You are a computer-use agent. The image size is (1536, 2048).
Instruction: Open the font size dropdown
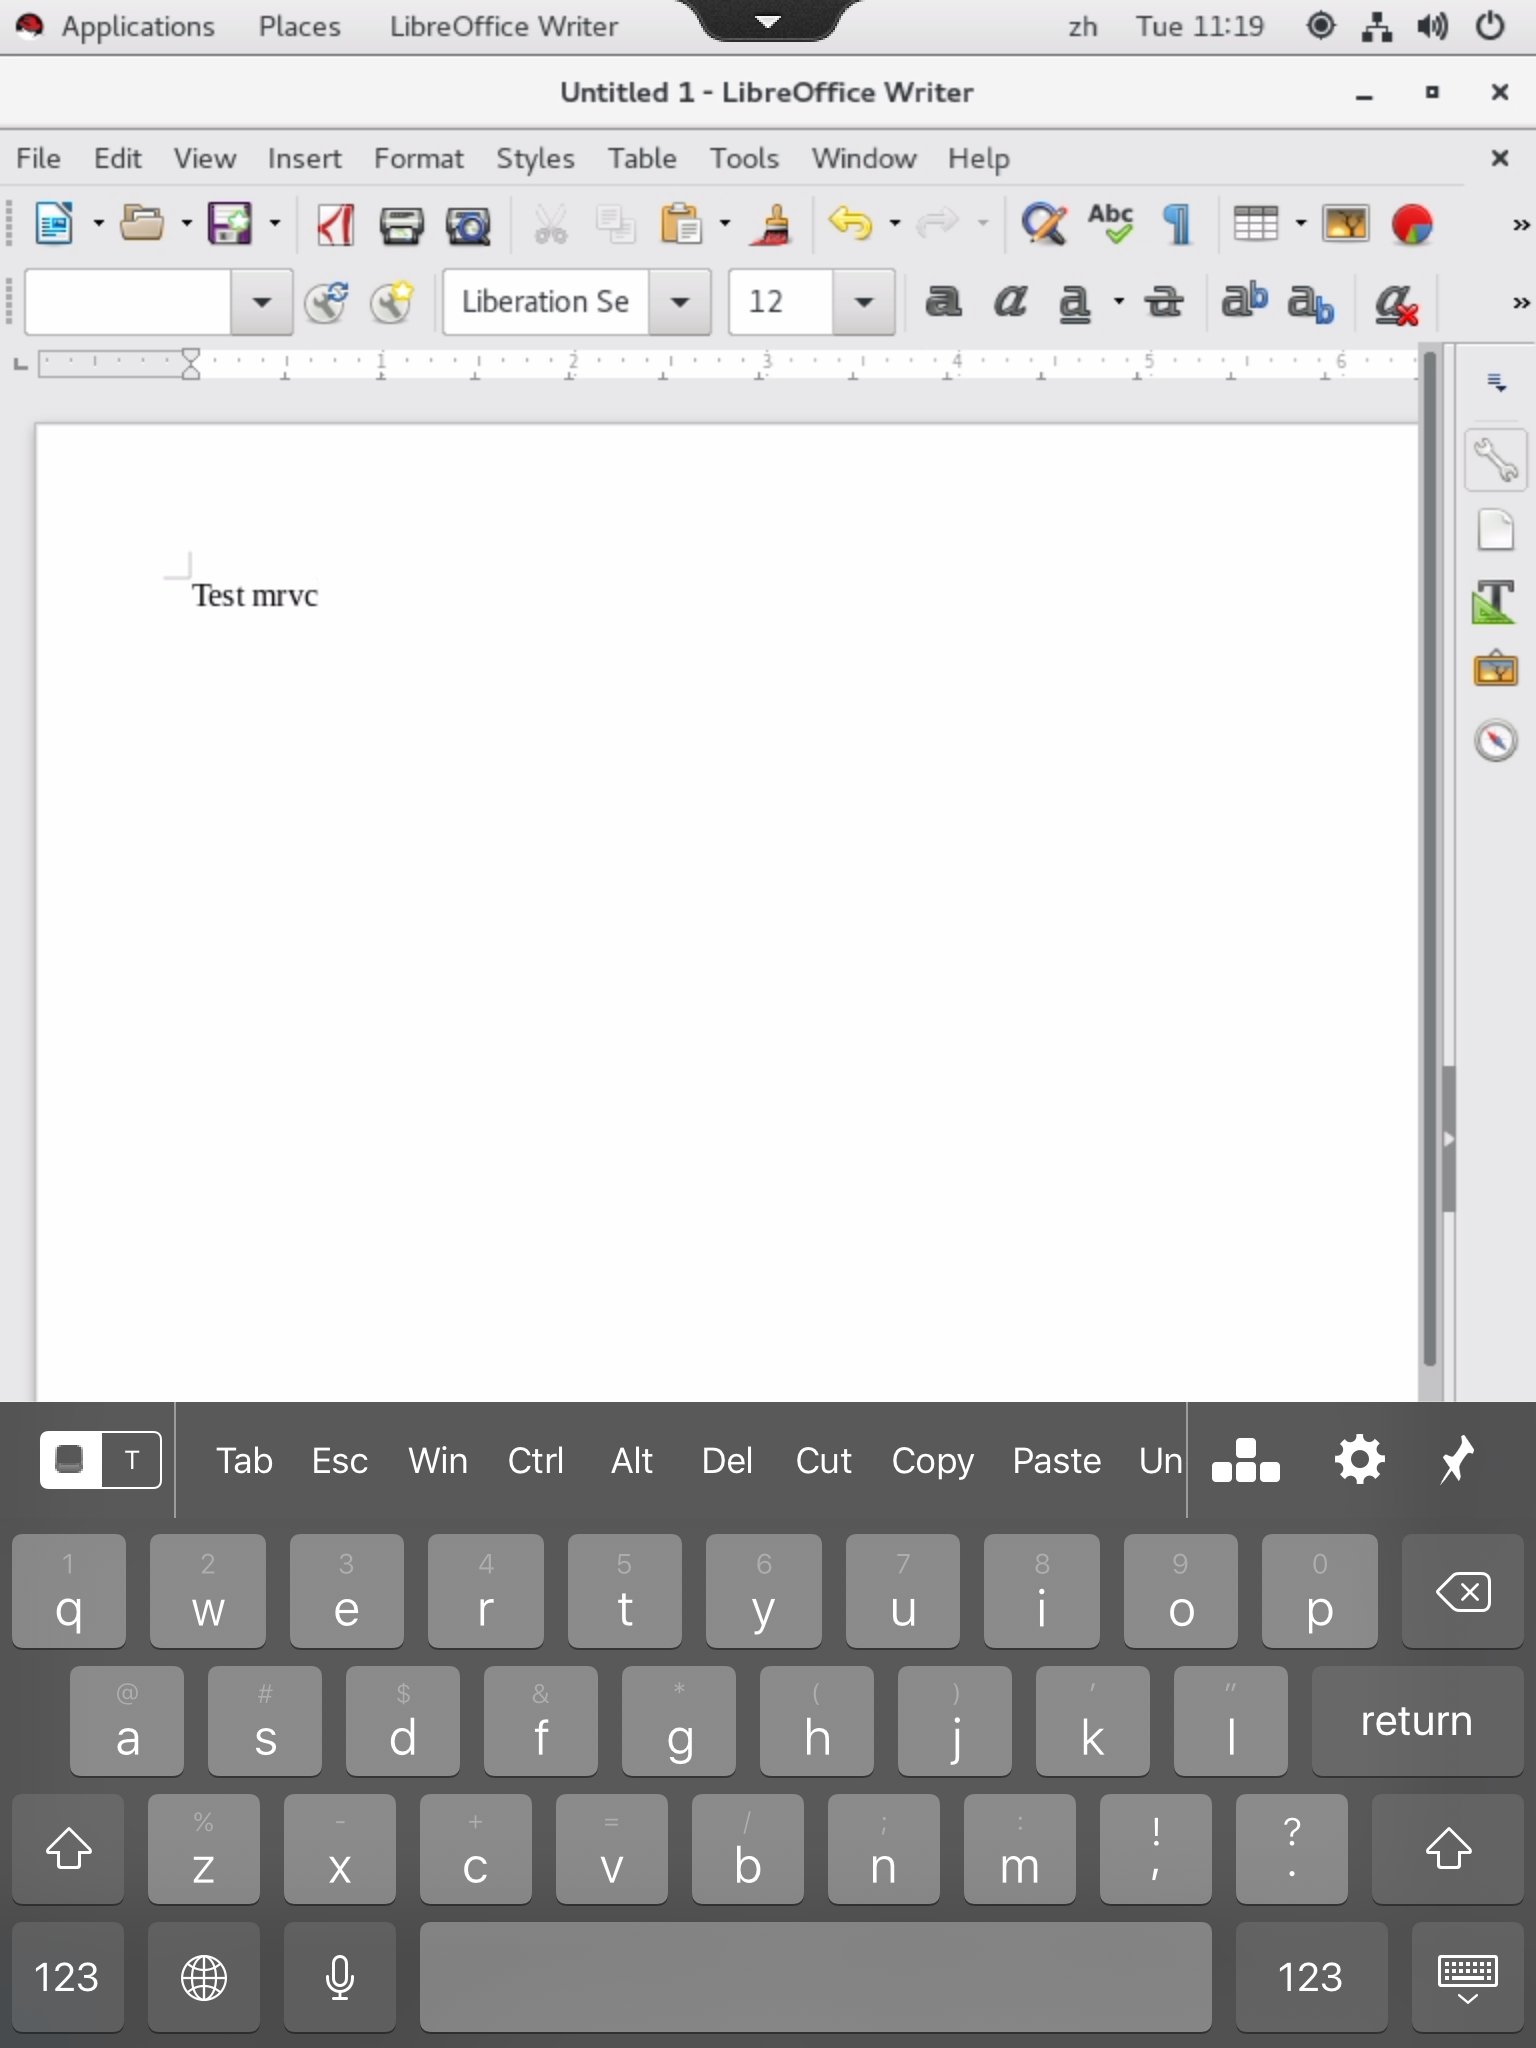[864, 301]
